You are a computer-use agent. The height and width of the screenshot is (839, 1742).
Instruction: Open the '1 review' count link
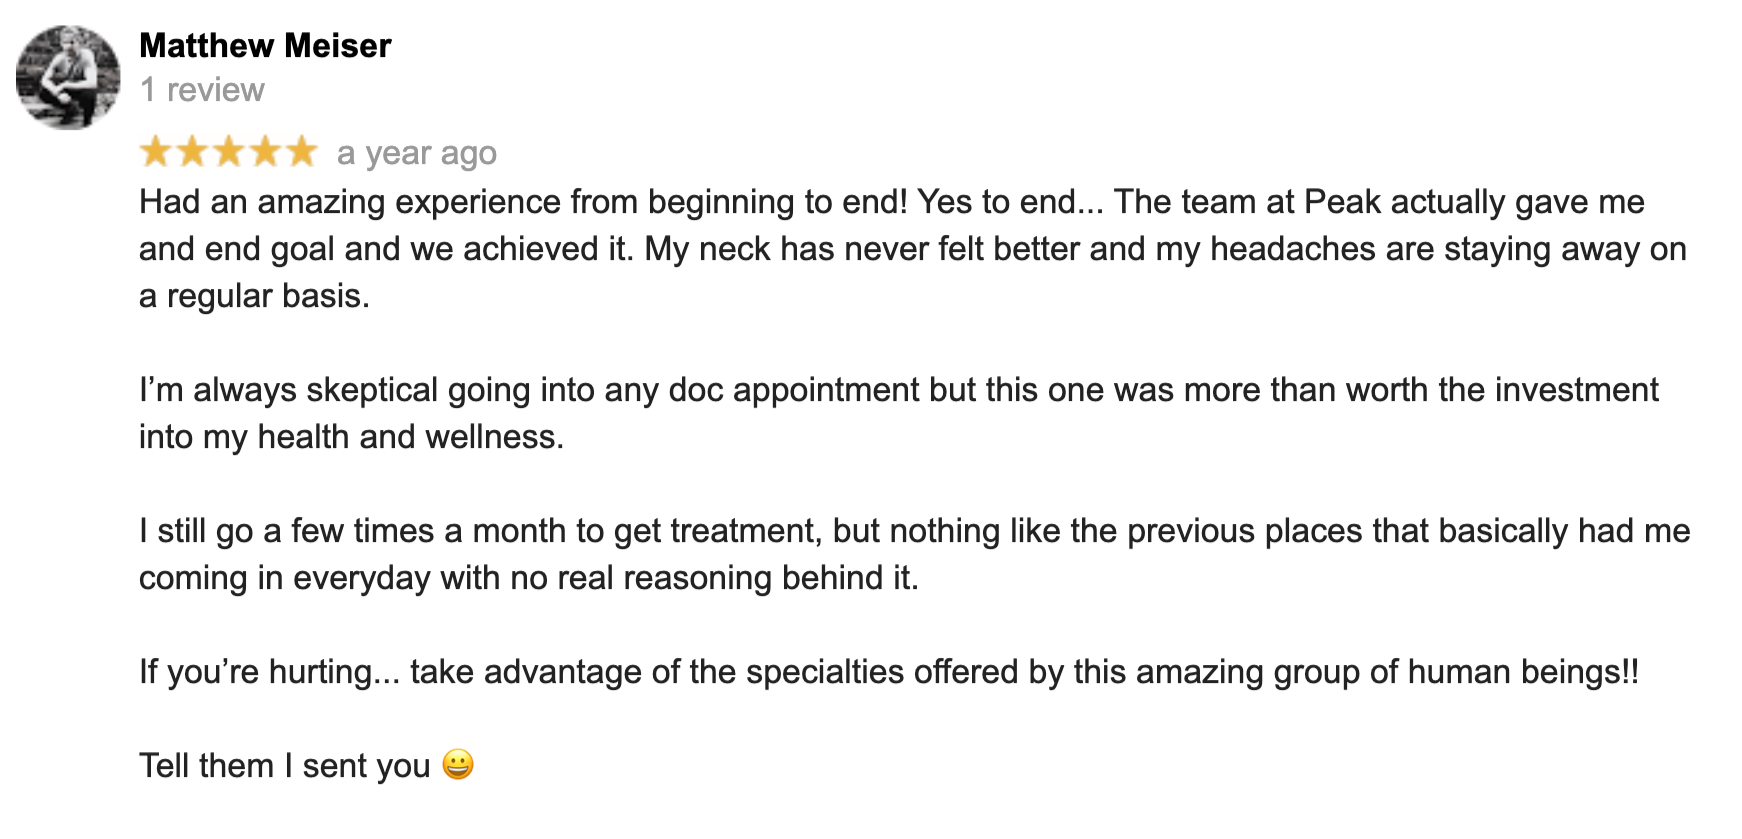pyautogui.click(x=202, y=90)
